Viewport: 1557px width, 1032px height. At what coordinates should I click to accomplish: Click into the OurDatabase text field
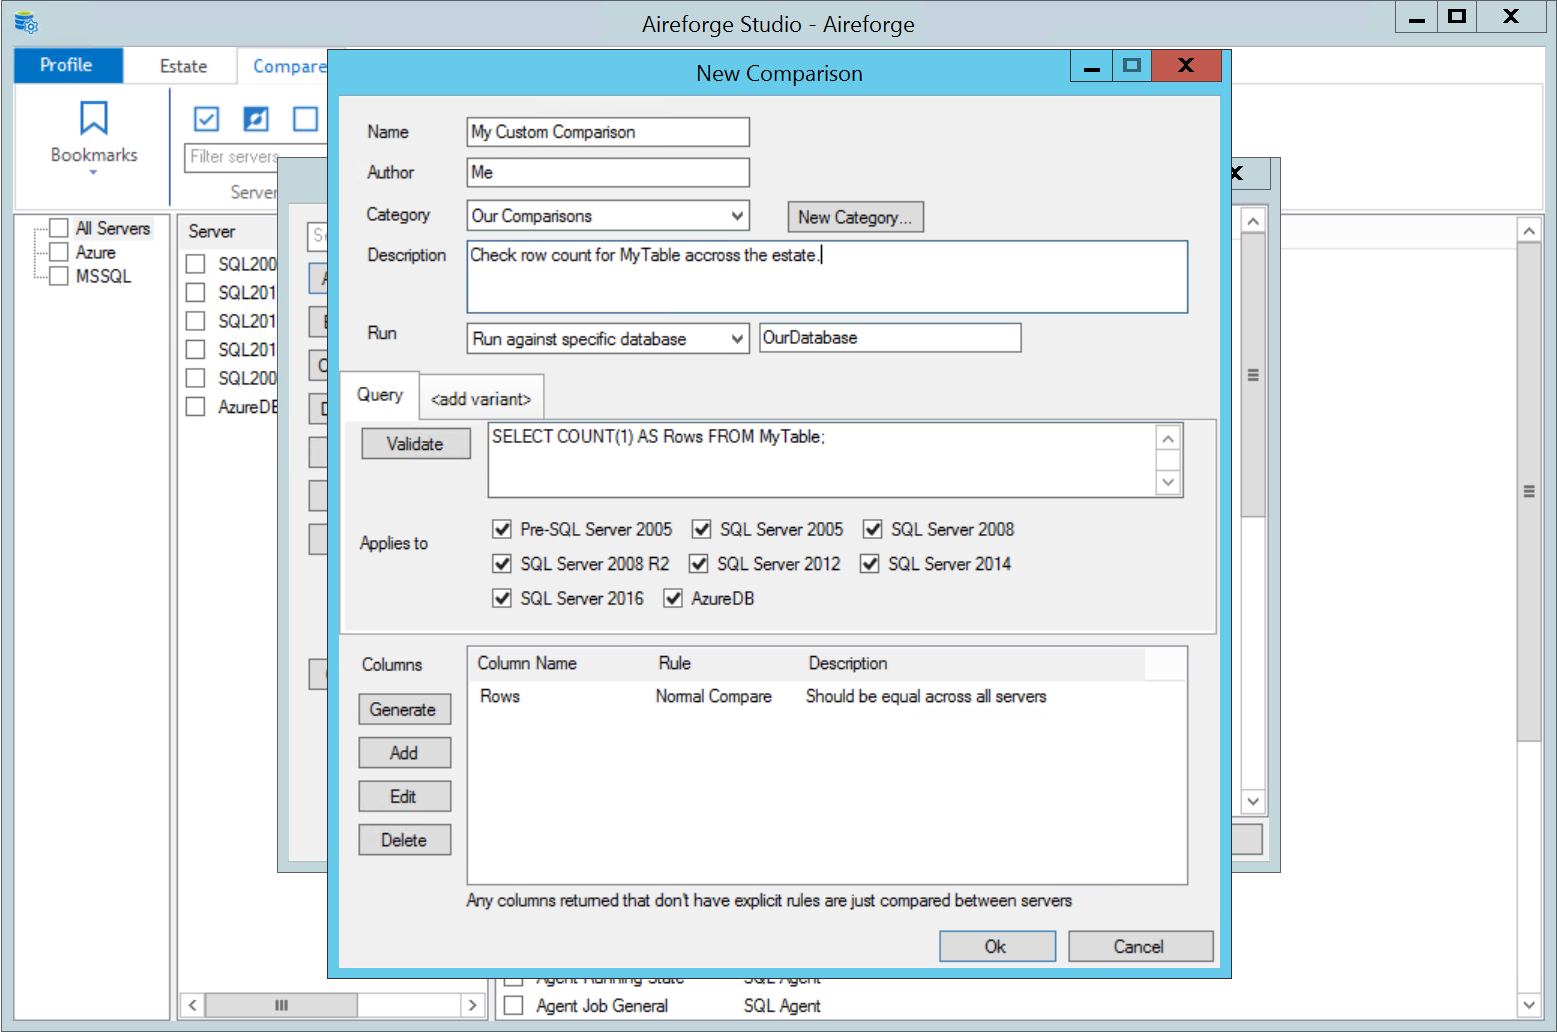click(889, 338)
